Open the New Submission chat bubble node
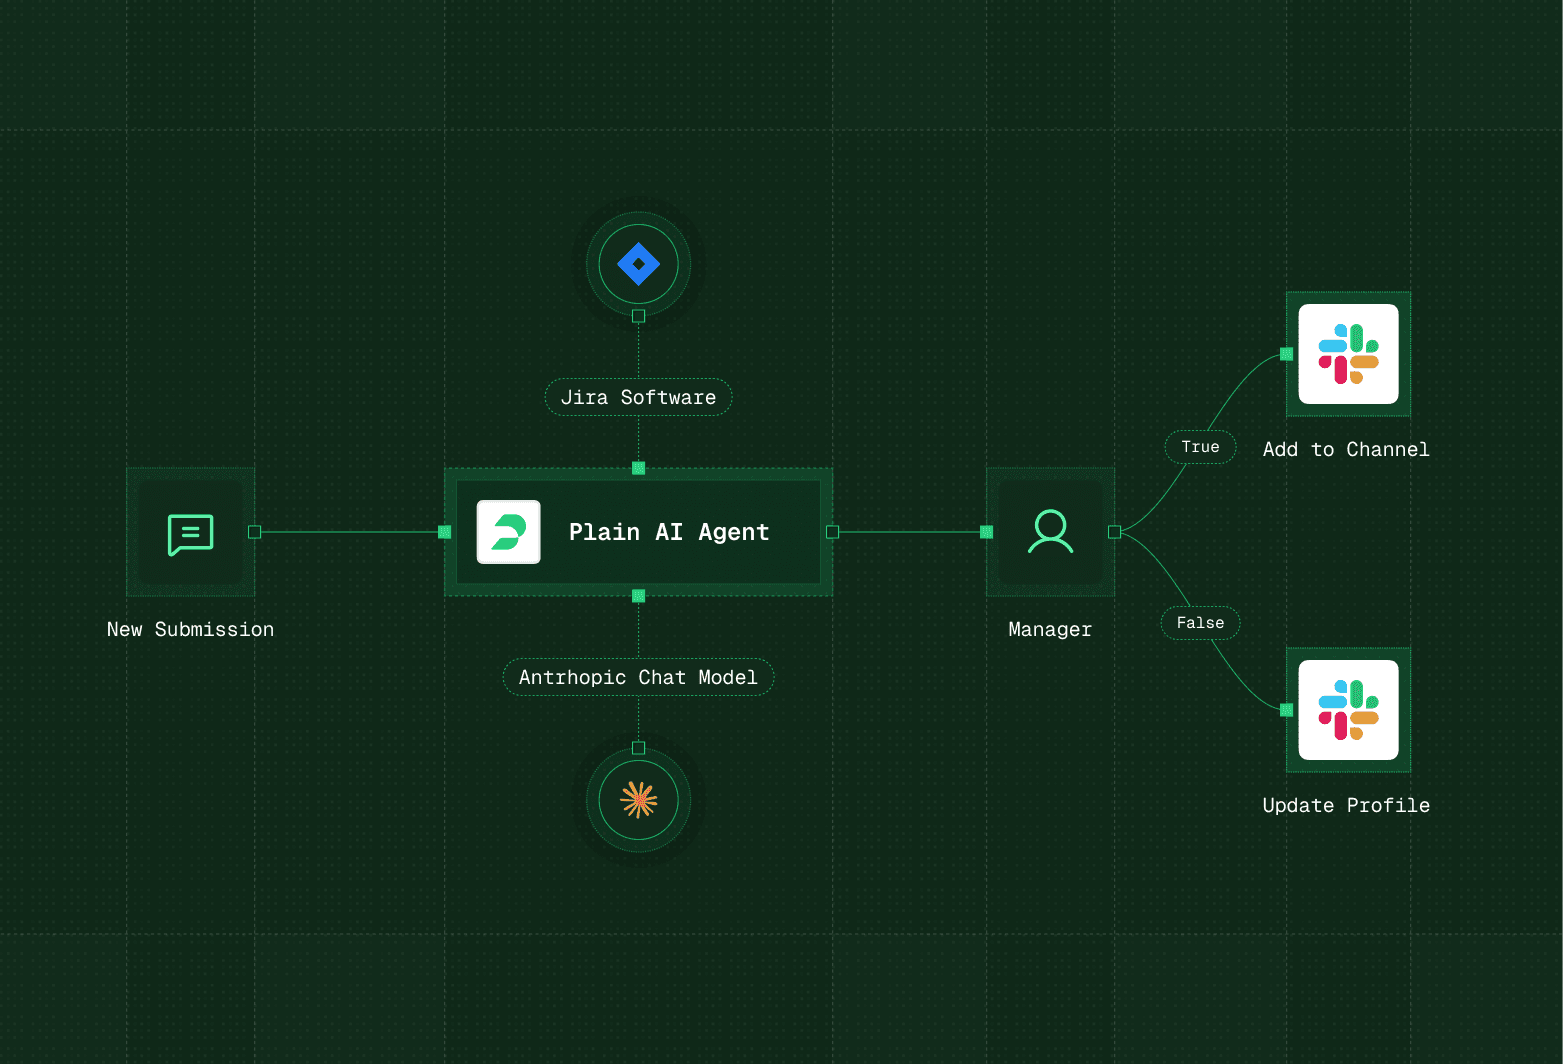Screen dimensions: 1563x1064 coord(190,532)
